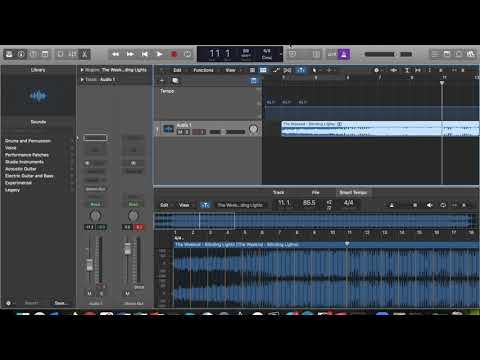The image size is (480, 360).
Task: Toggle the Show Automation button in tracks menu bar
Action: [276, 70]
